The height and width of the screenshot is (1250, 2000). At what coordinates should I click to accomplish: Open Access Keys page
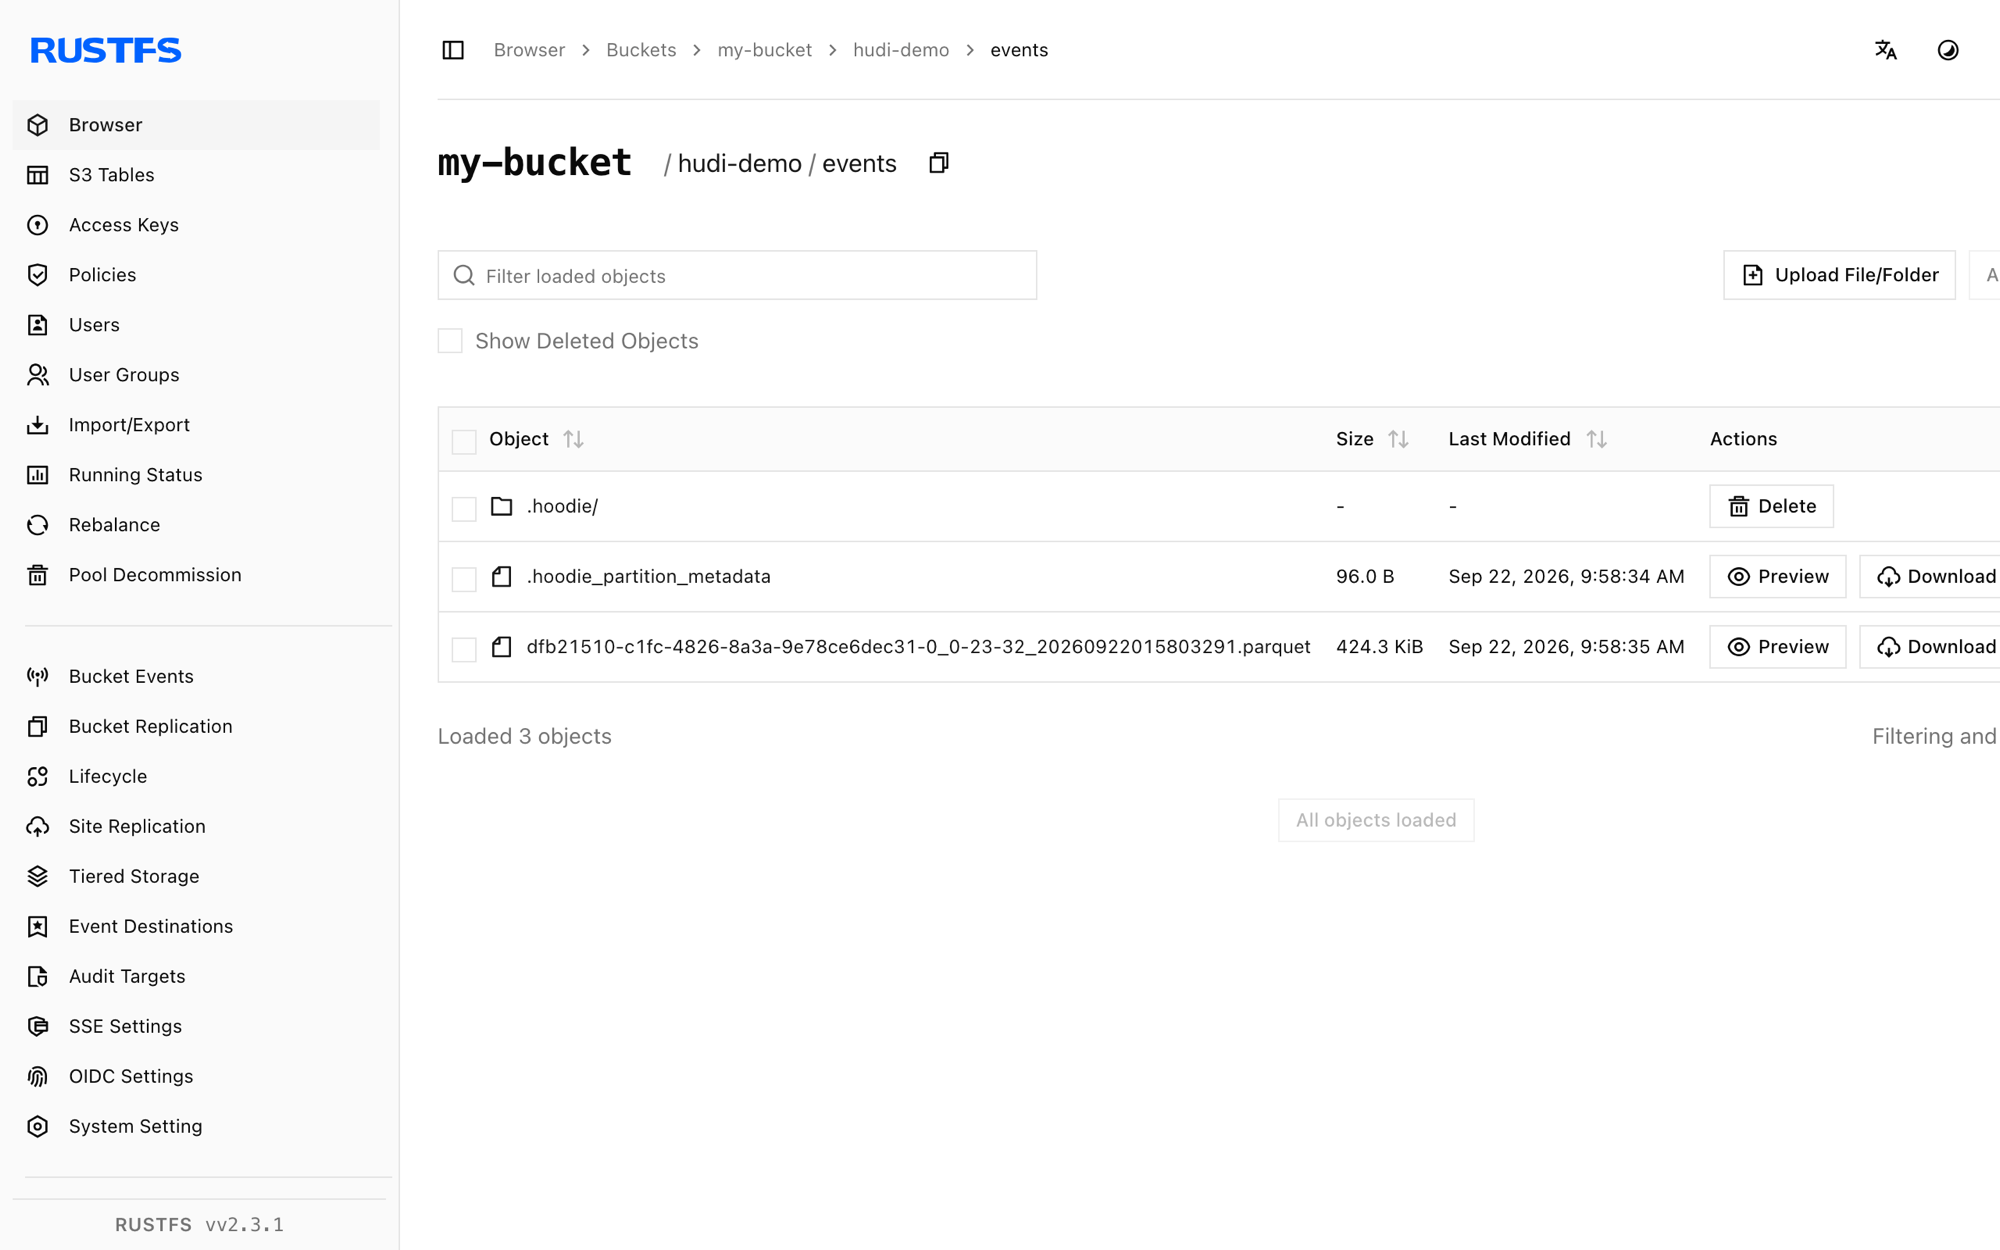[196, 225]
